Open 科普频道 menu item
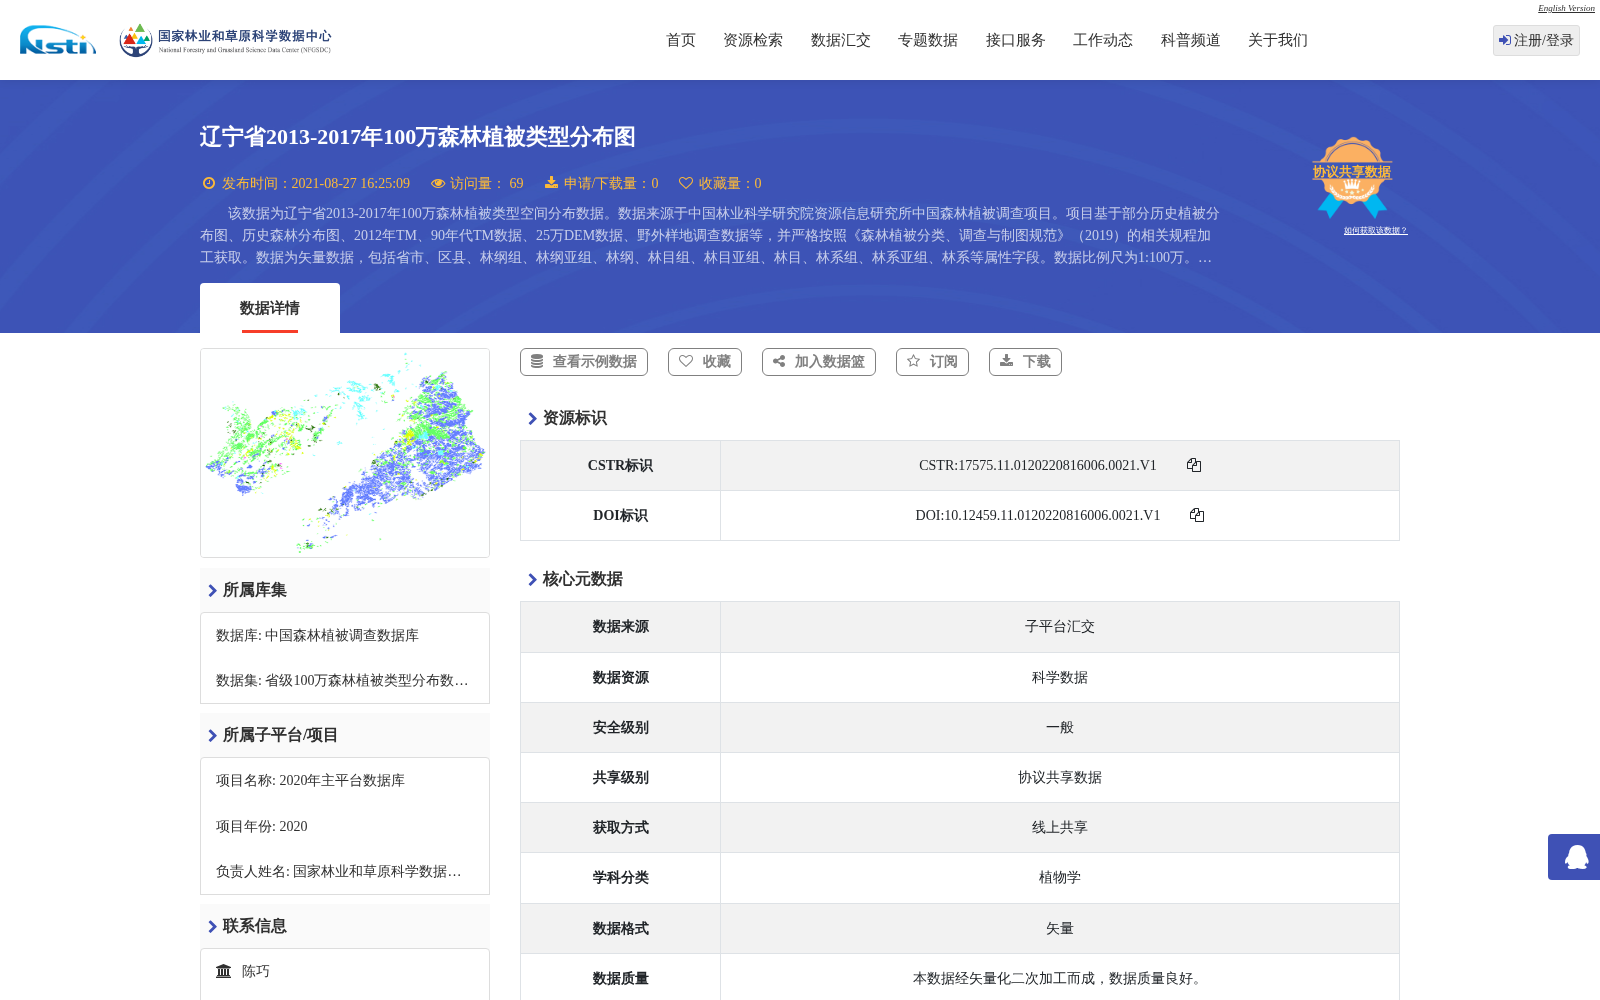The width and height of the screenshot is (1600, 1000). 1191,40
